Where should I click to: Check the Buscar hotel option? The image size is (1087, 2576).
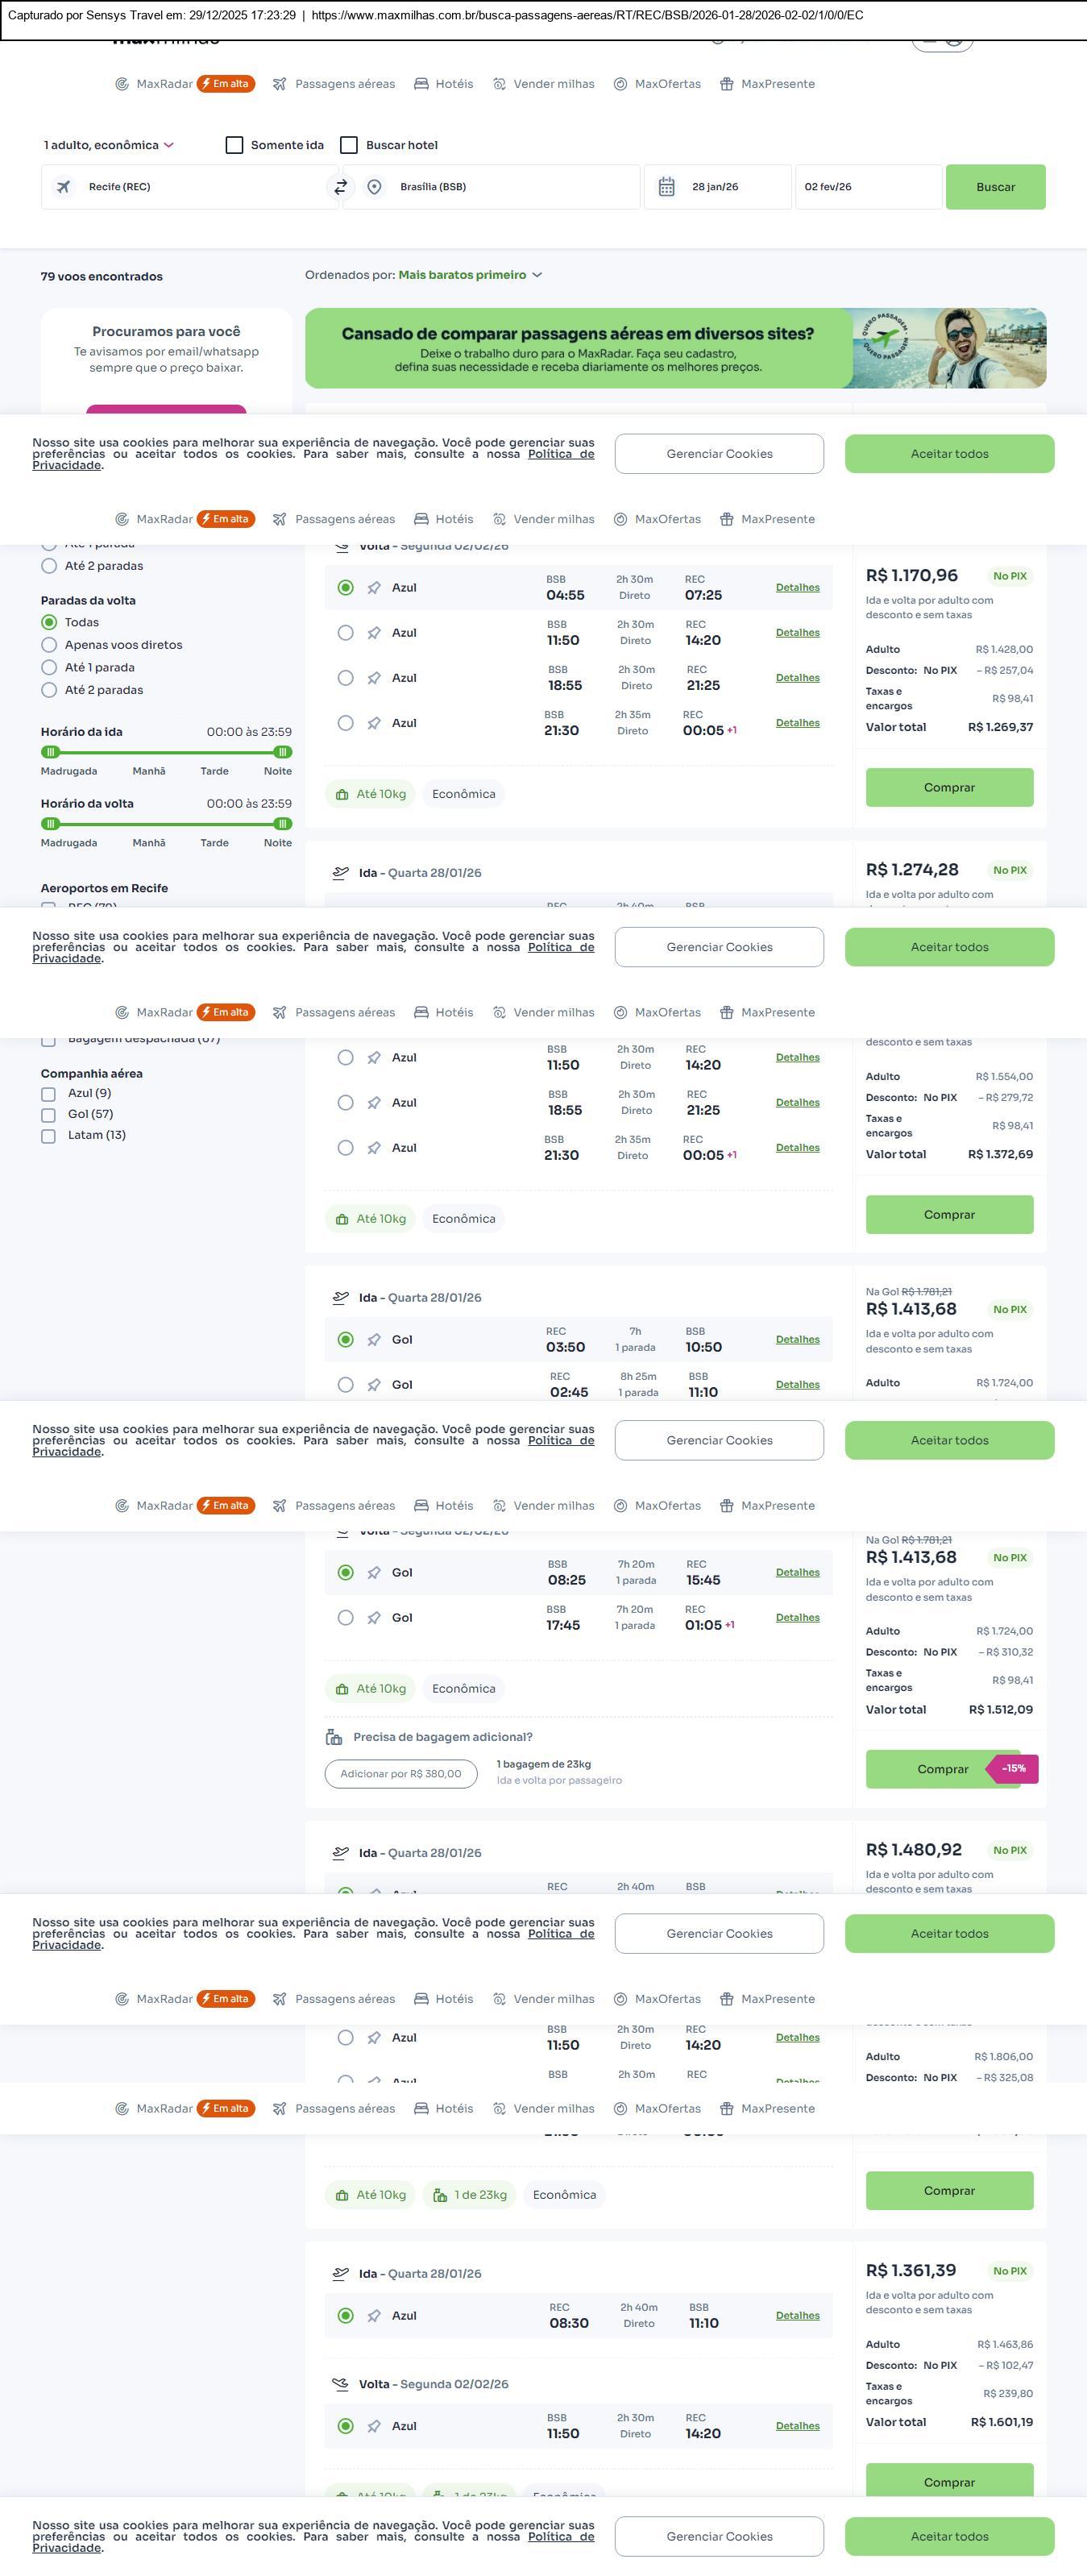coord(349,145)
